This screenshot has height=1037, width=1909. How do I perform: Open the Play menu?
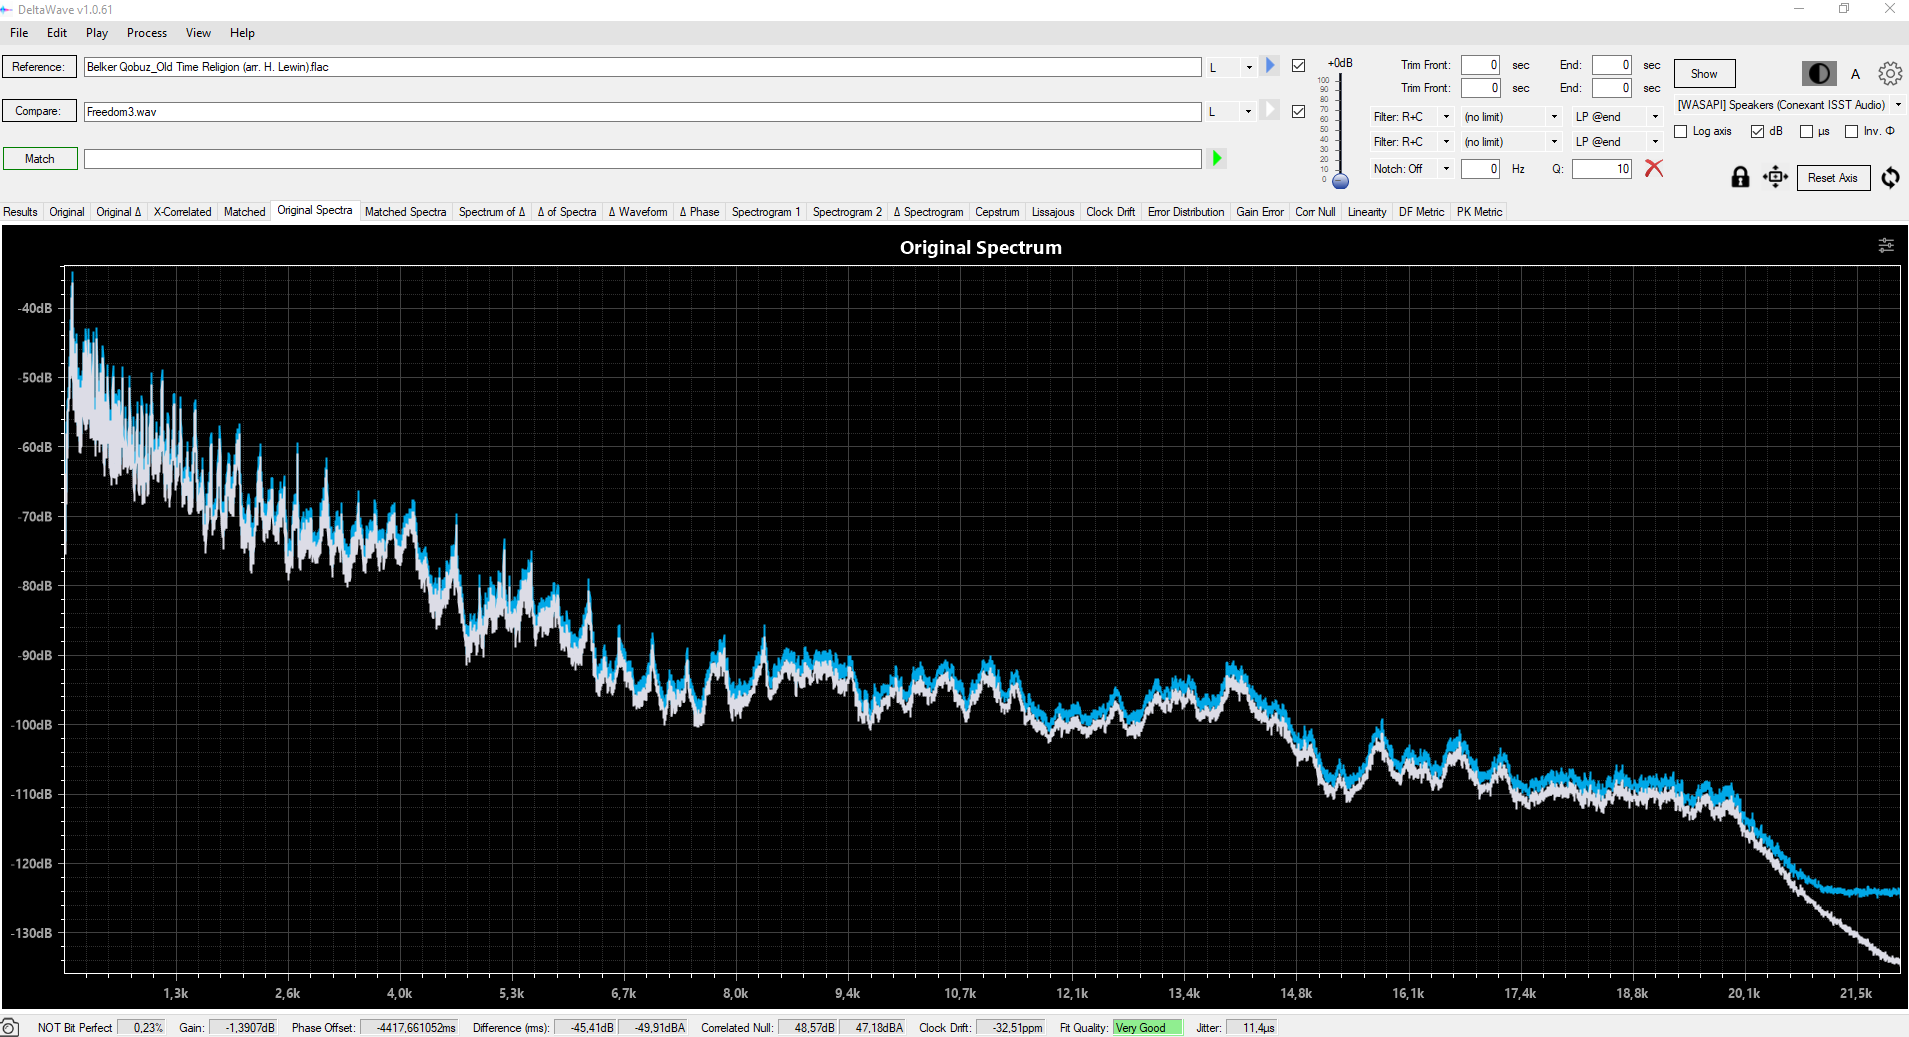coord(97,33)
